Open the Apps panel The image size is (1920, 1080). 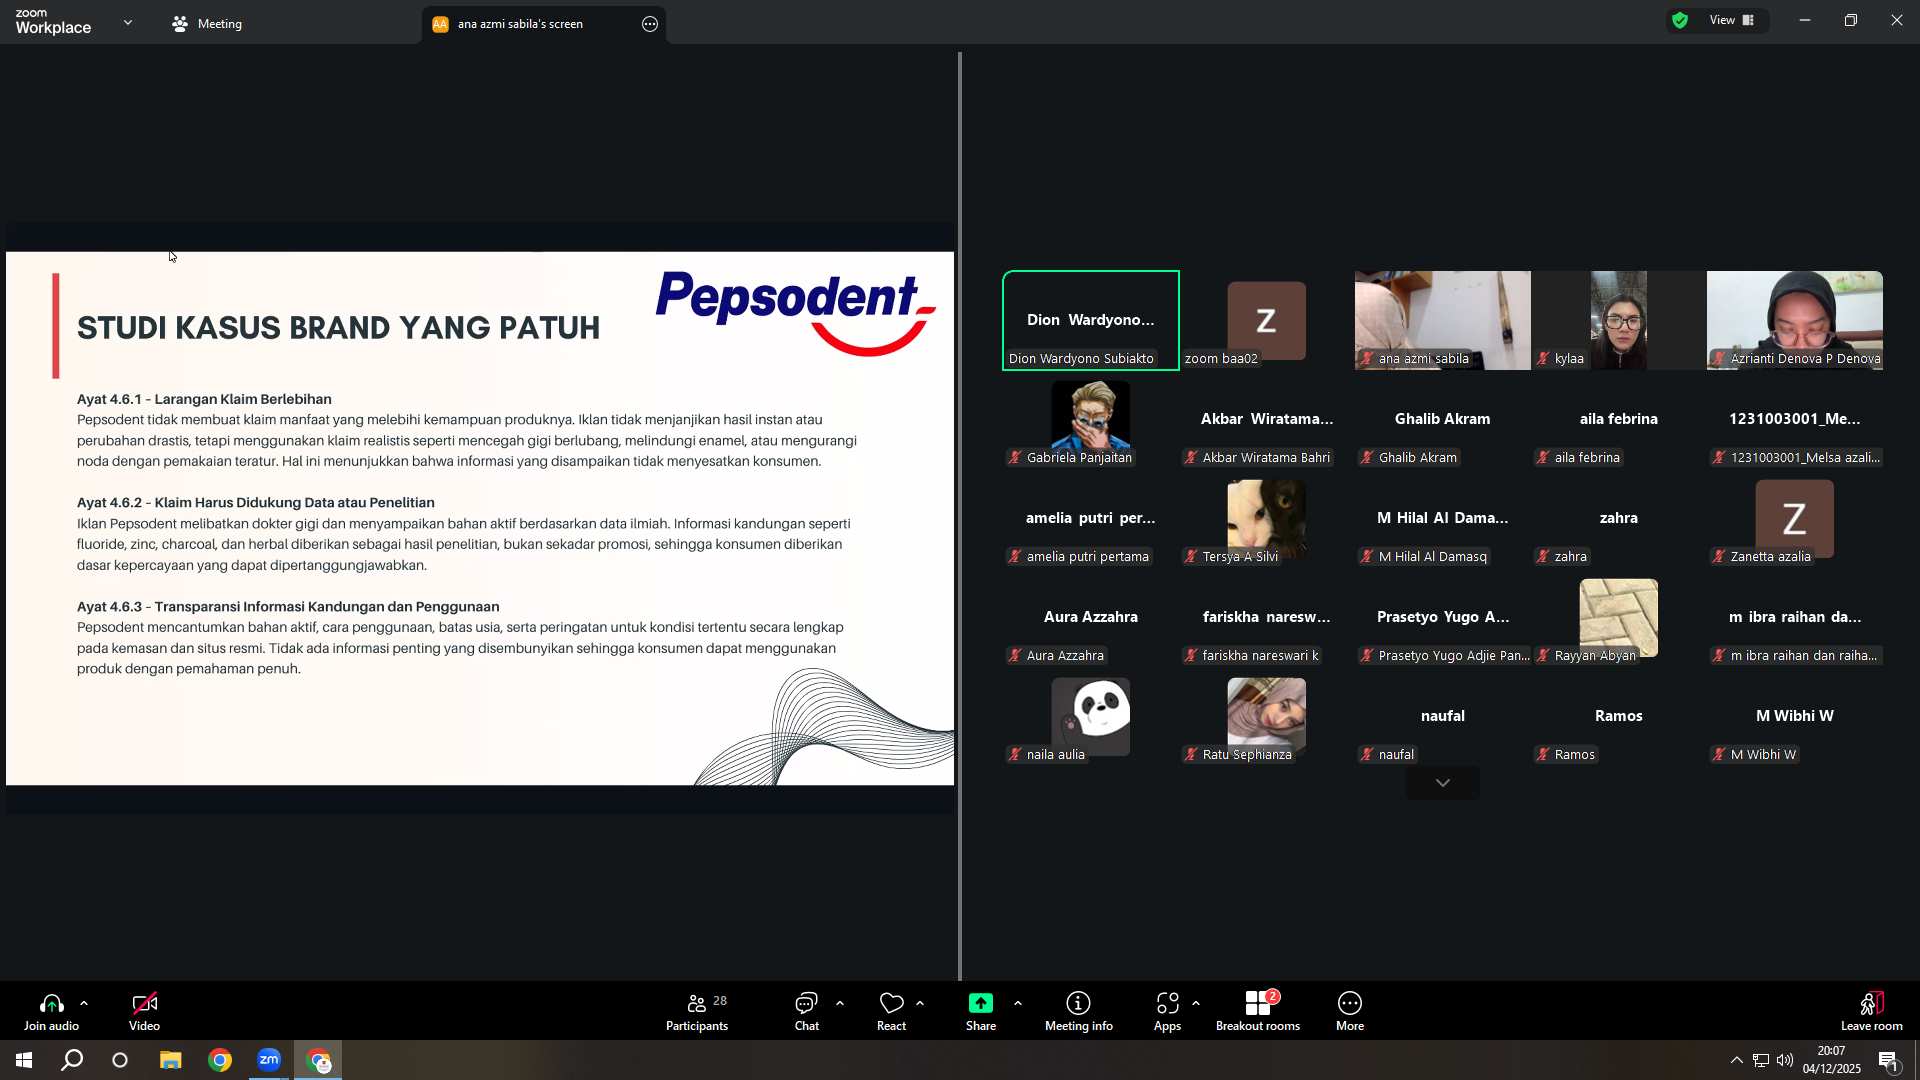click(1167, 1011)
